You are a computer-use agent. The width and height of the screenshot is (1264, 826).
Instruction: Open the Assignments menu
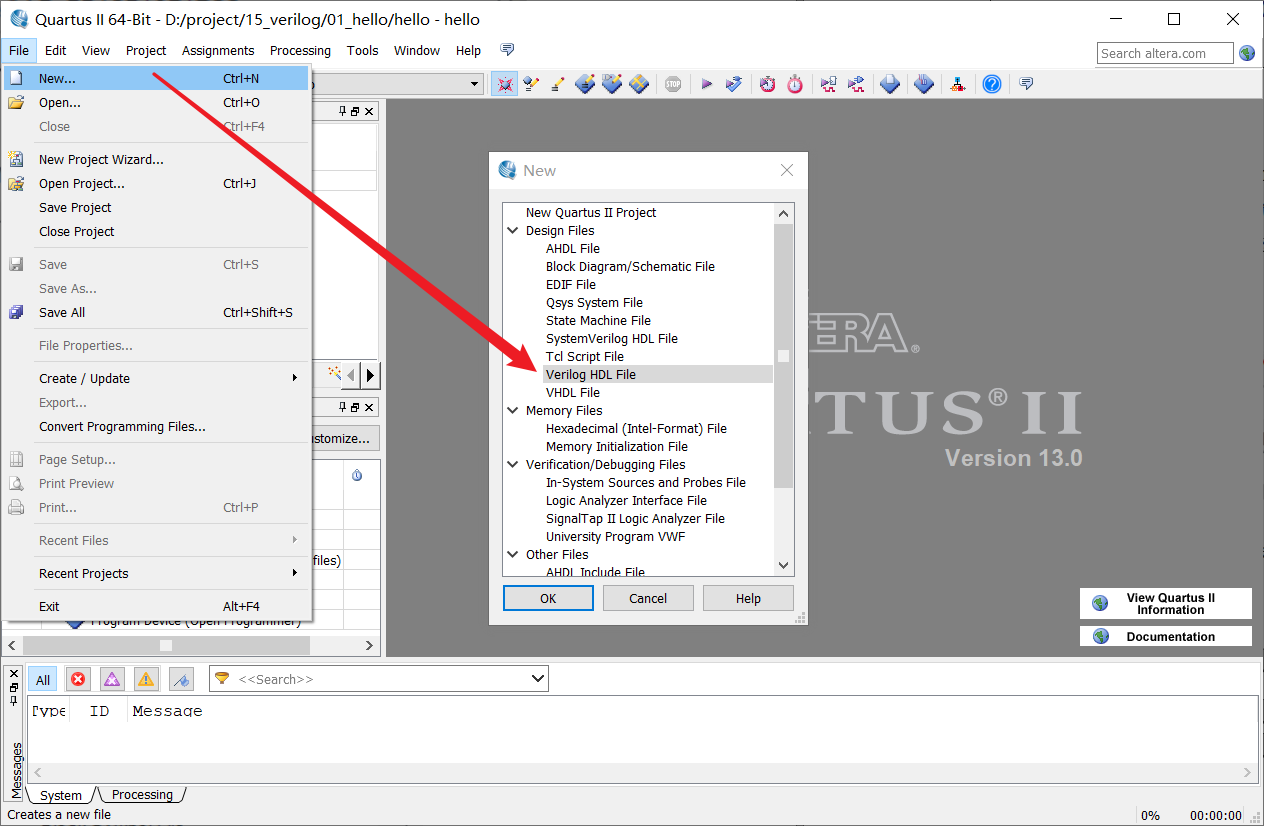[x=218, y=50]
